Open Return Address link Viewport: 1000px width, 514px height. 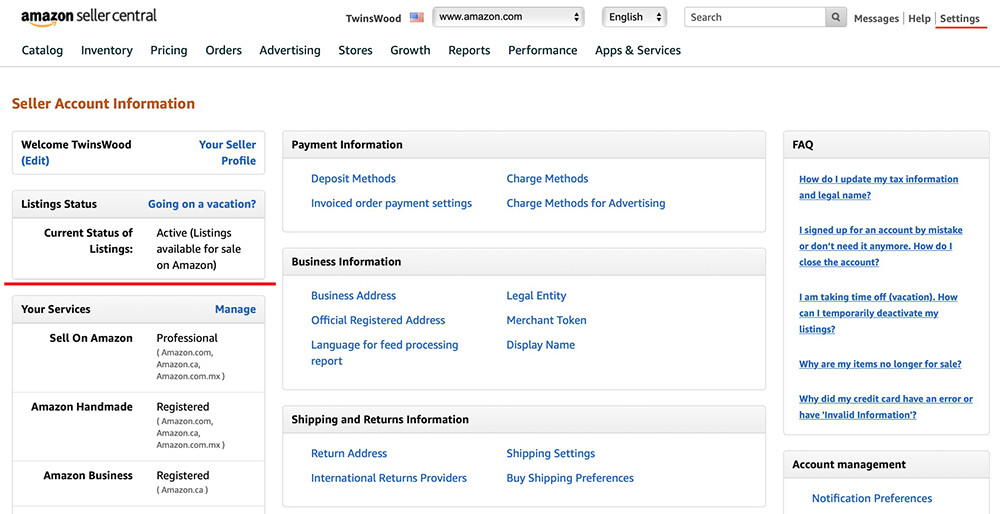click(349, 453)
